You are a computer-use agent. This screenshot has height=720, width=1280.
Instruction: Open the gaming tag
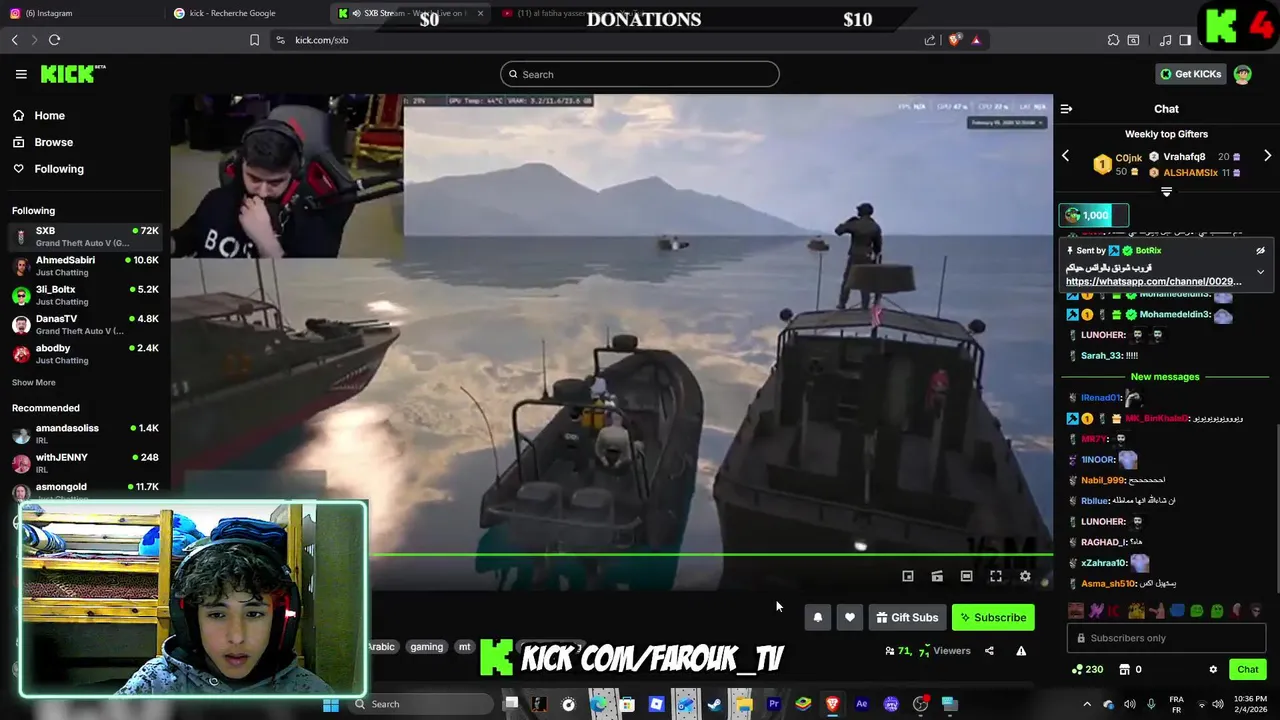426,647
